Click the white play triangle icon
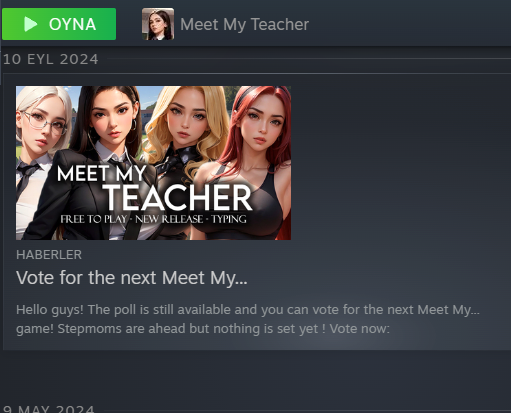 click(x=31, y=24)
